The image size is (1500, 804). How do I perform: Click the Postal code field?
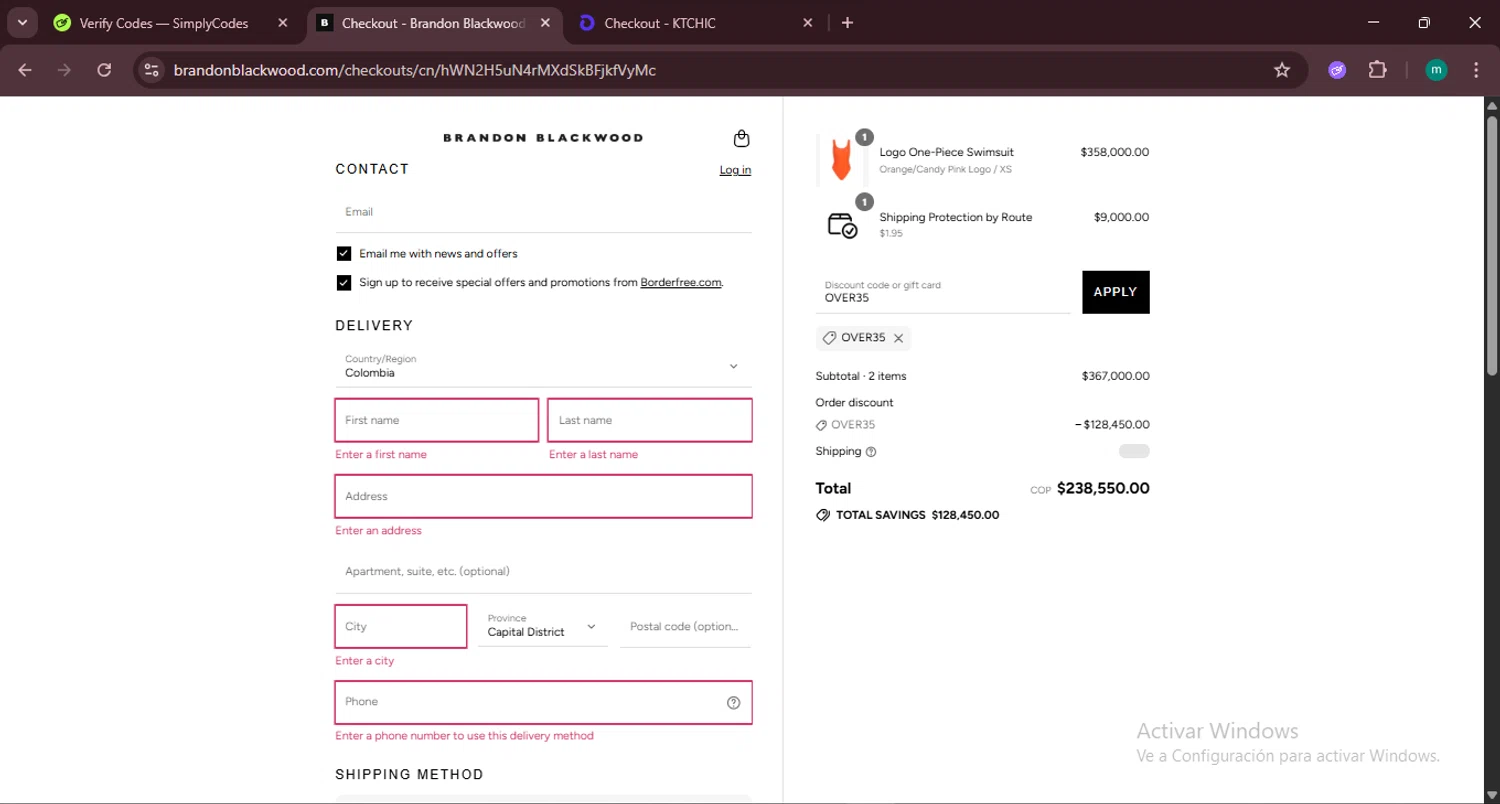pos(685,626)
